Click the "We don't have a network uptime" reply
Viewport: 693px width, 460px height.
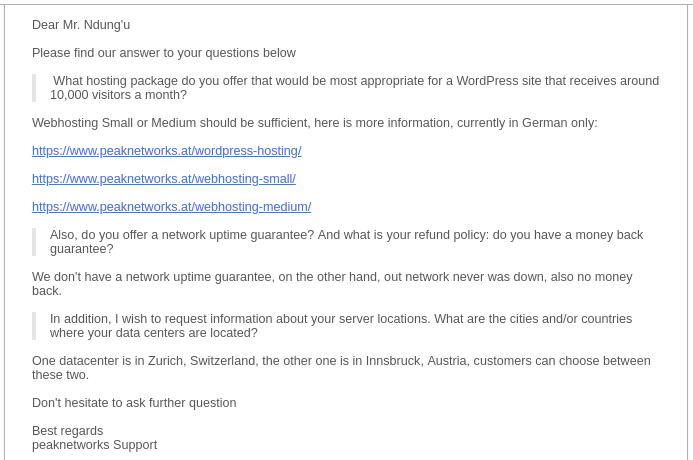pos(332,284)
